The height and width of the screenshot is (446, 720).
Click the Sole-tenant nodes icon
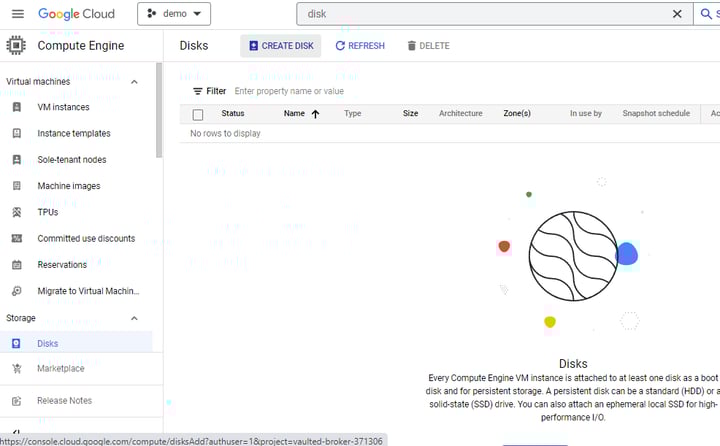(16, 160)
